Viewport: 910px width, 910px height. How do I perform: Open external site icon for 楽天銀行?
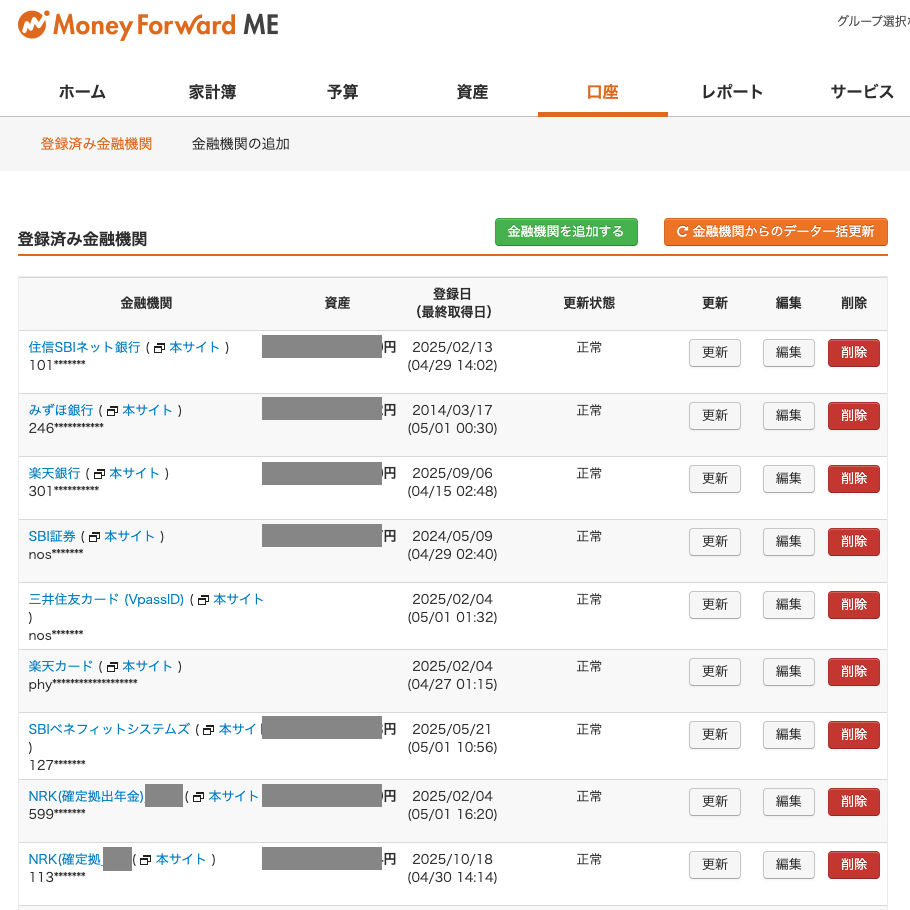pyautogui.click(x=100, y=474)
